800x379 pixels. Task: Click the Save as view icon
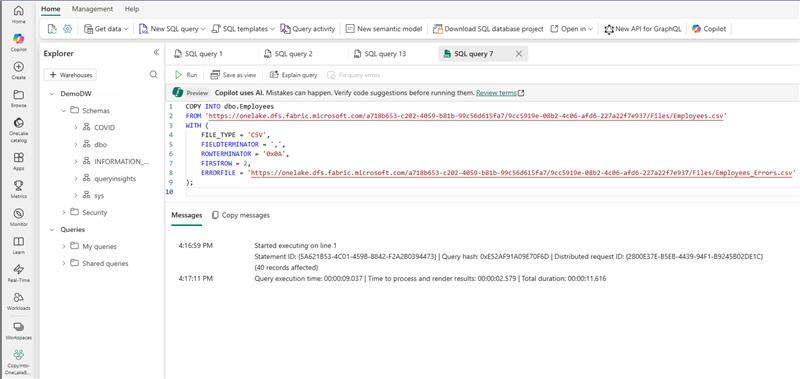[x=215, y=75]
